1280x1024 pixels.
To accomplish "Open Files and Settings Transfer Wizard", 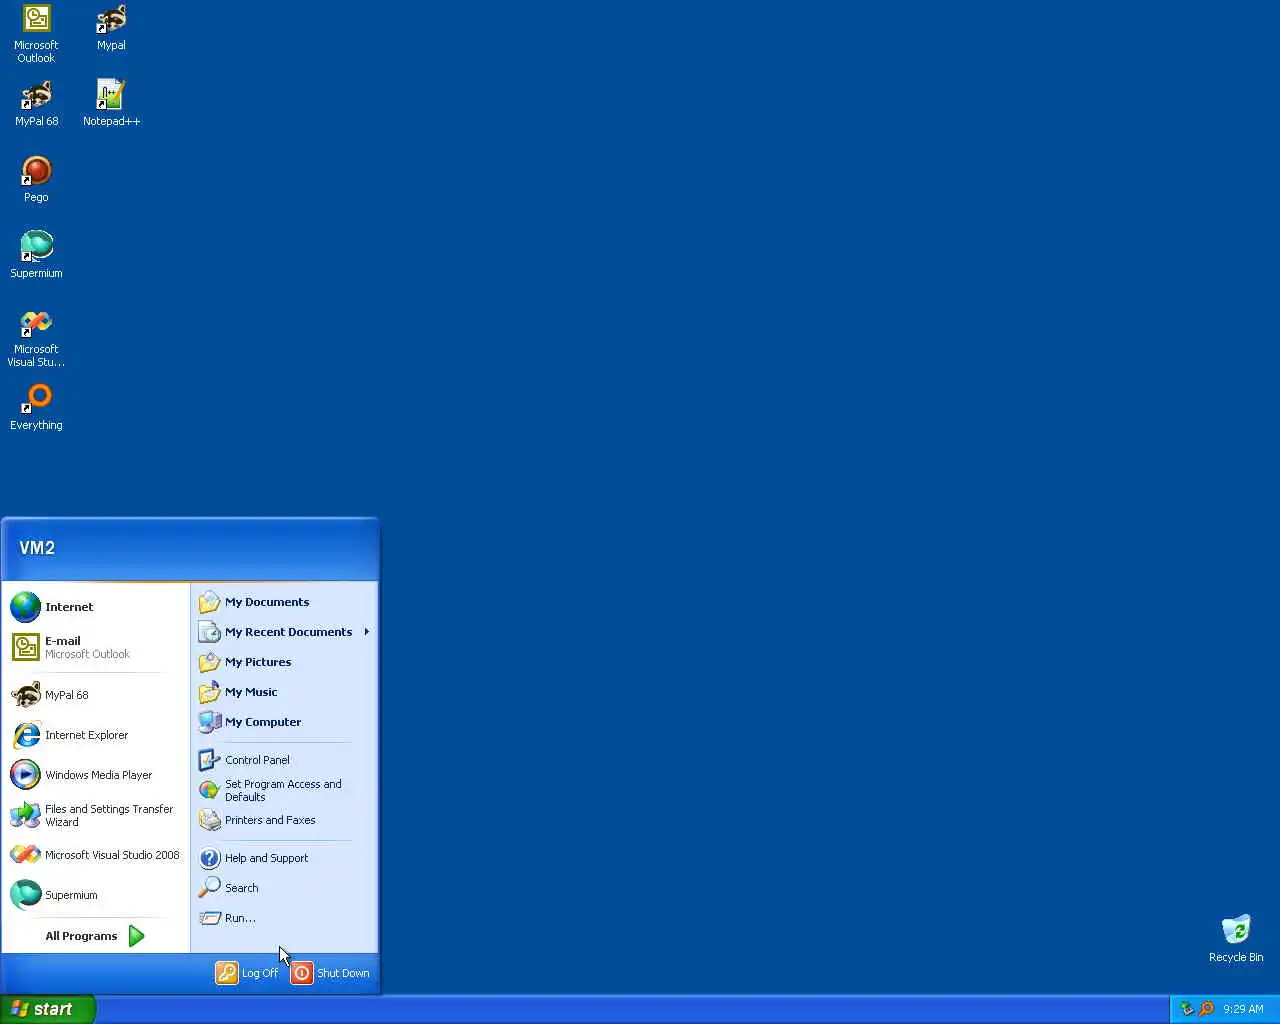I will point(96,815).
